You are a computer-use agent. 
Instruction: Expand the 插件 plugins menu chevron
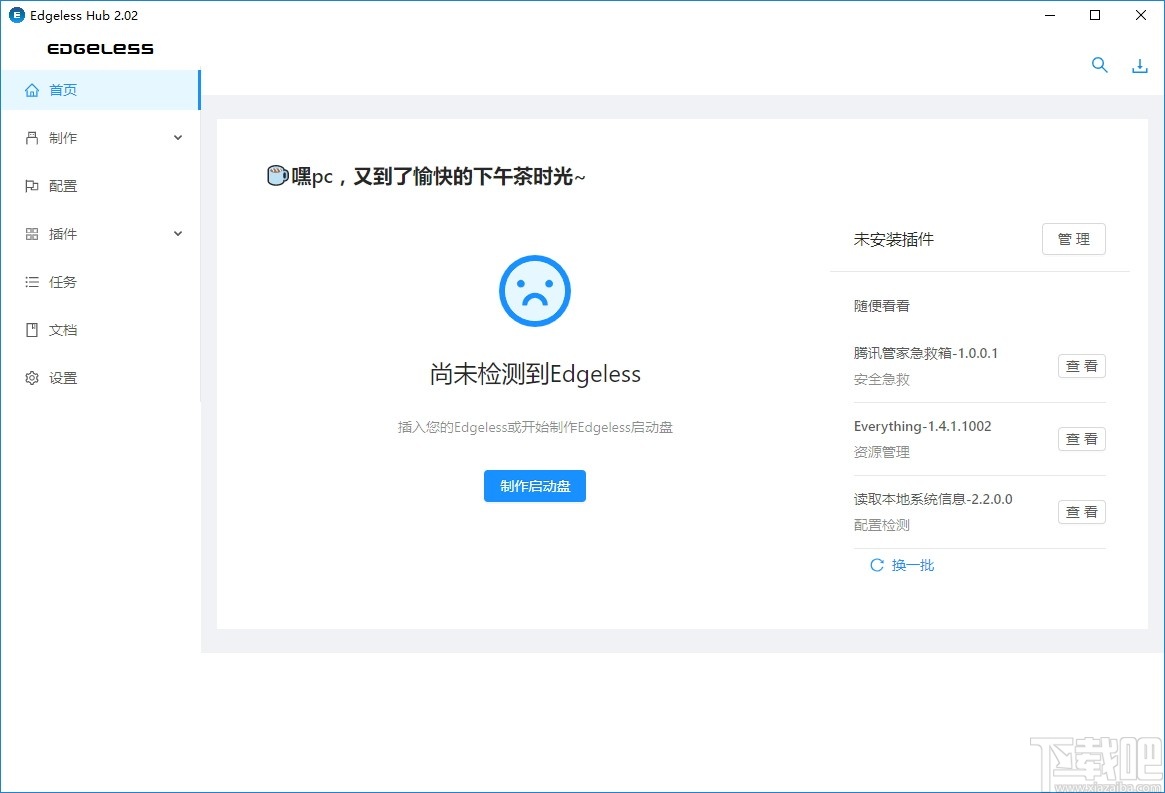click(x=177, y=233)
